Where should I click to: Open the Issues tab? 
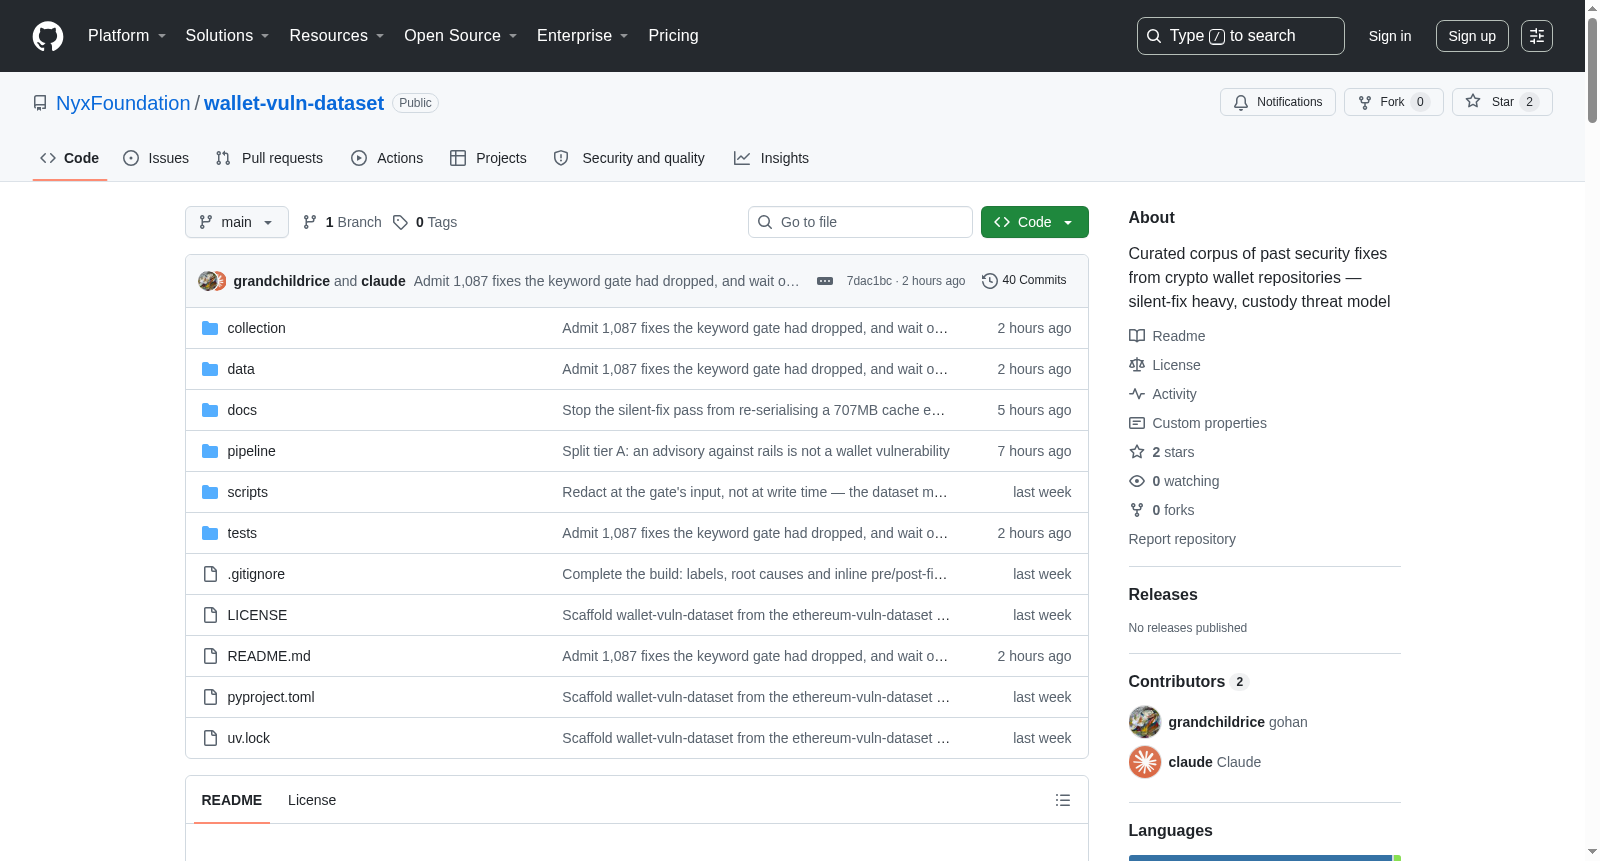pos(156,158)
